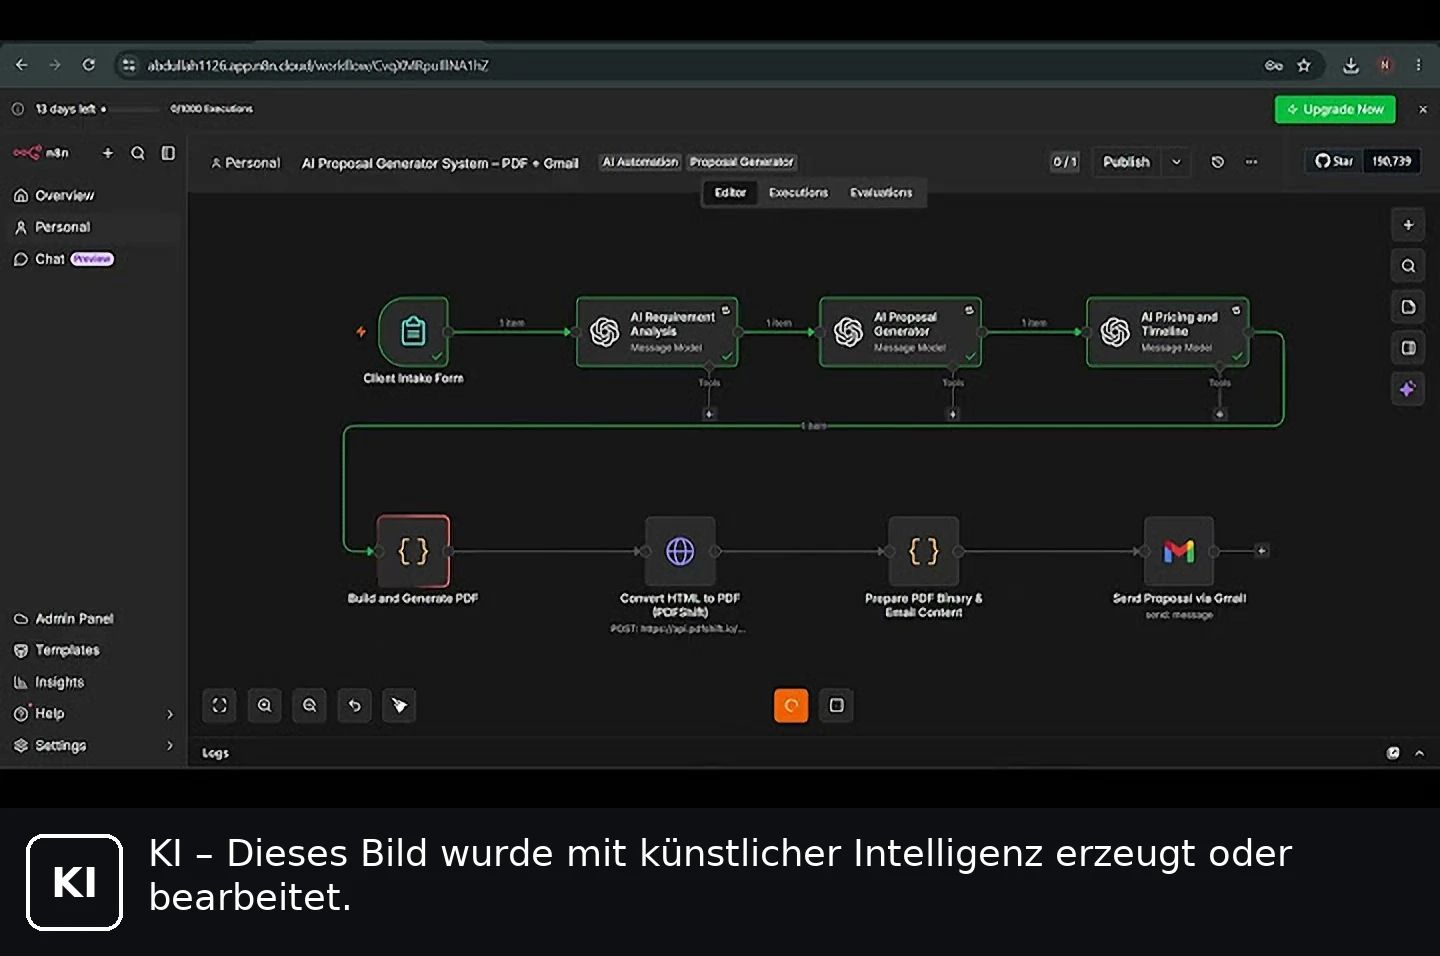Add a sticky note icon
The width and height of the screenshot is (1440, 956).
(x=1408, y=307)
